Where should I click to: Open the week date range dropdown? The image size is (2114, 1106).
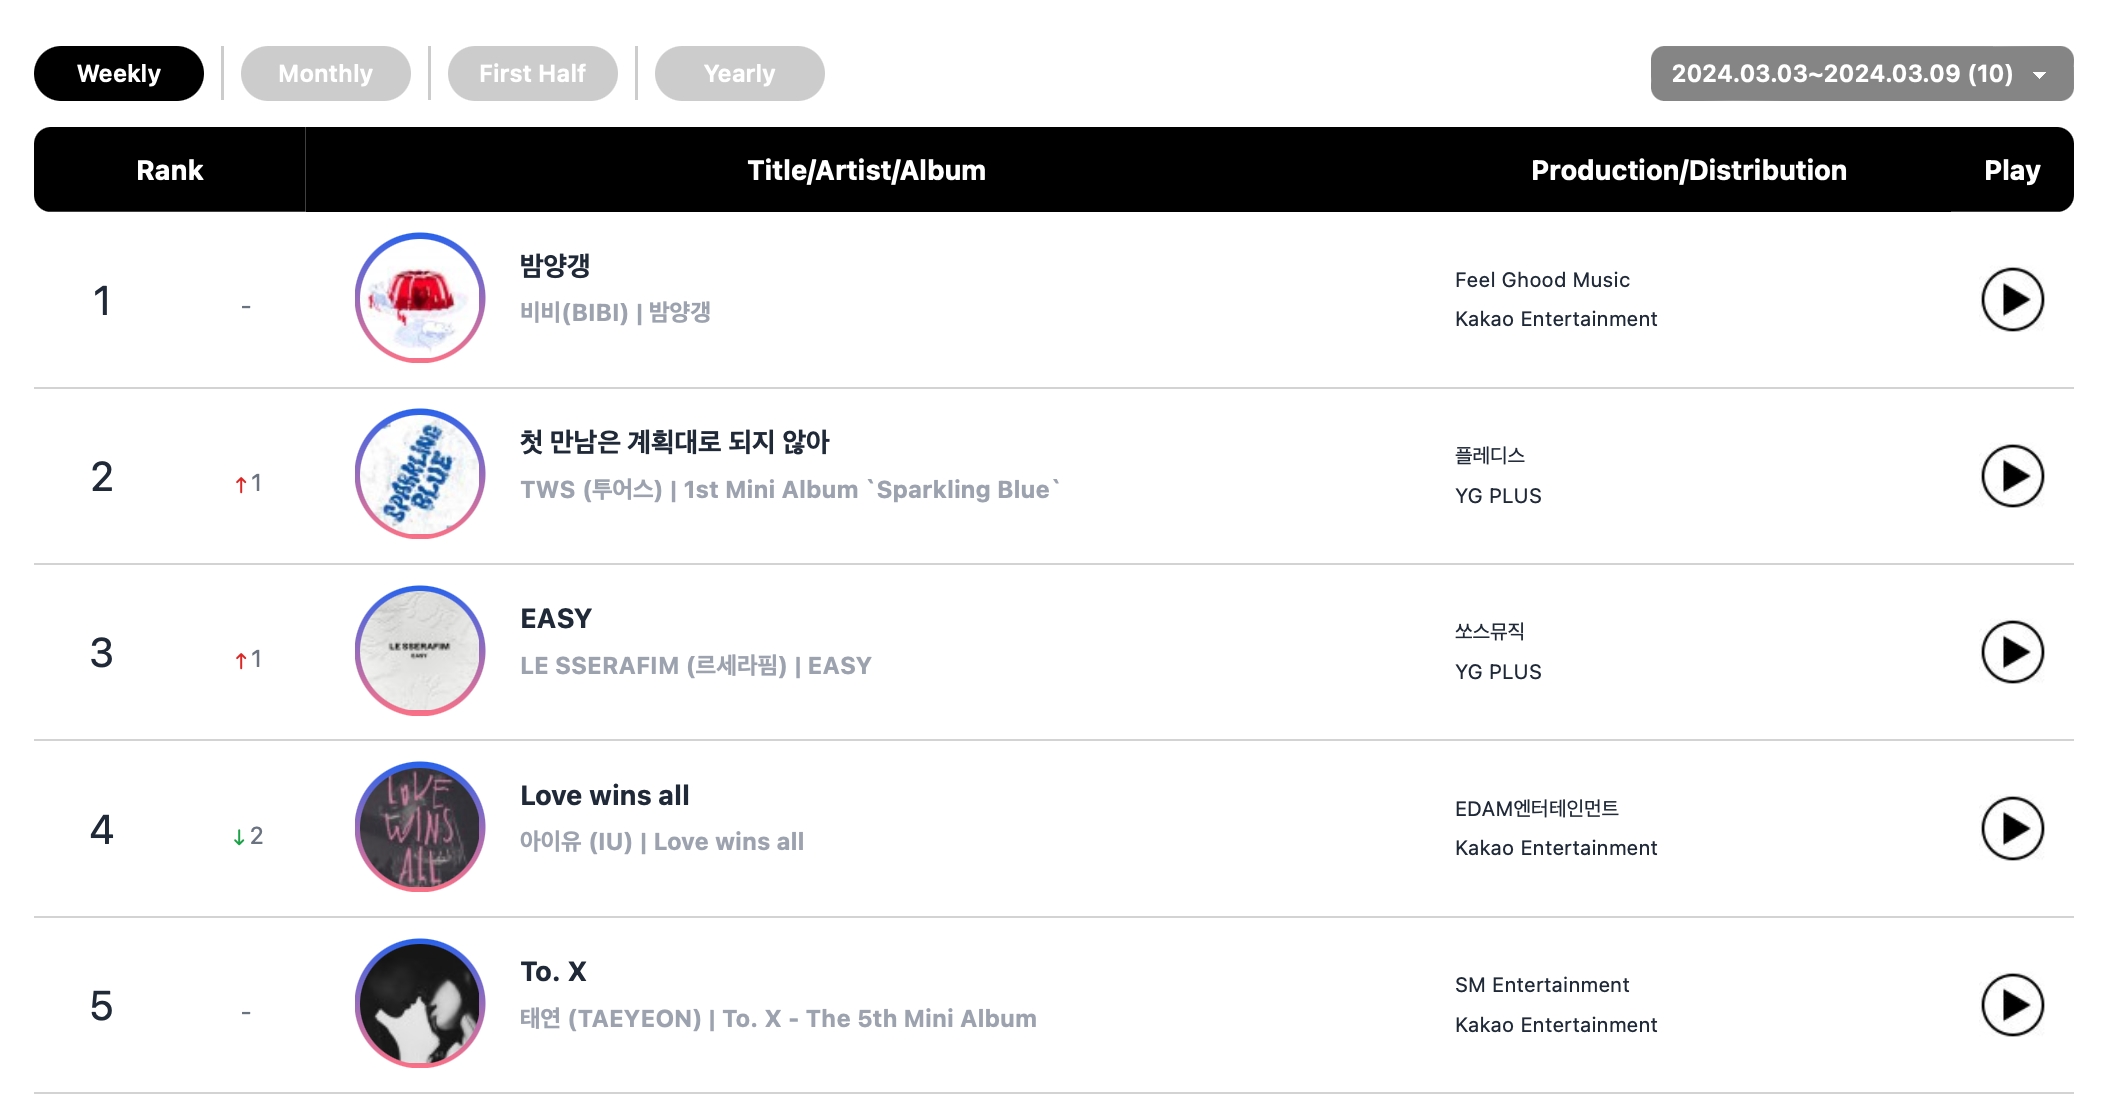click(1861, 73)
